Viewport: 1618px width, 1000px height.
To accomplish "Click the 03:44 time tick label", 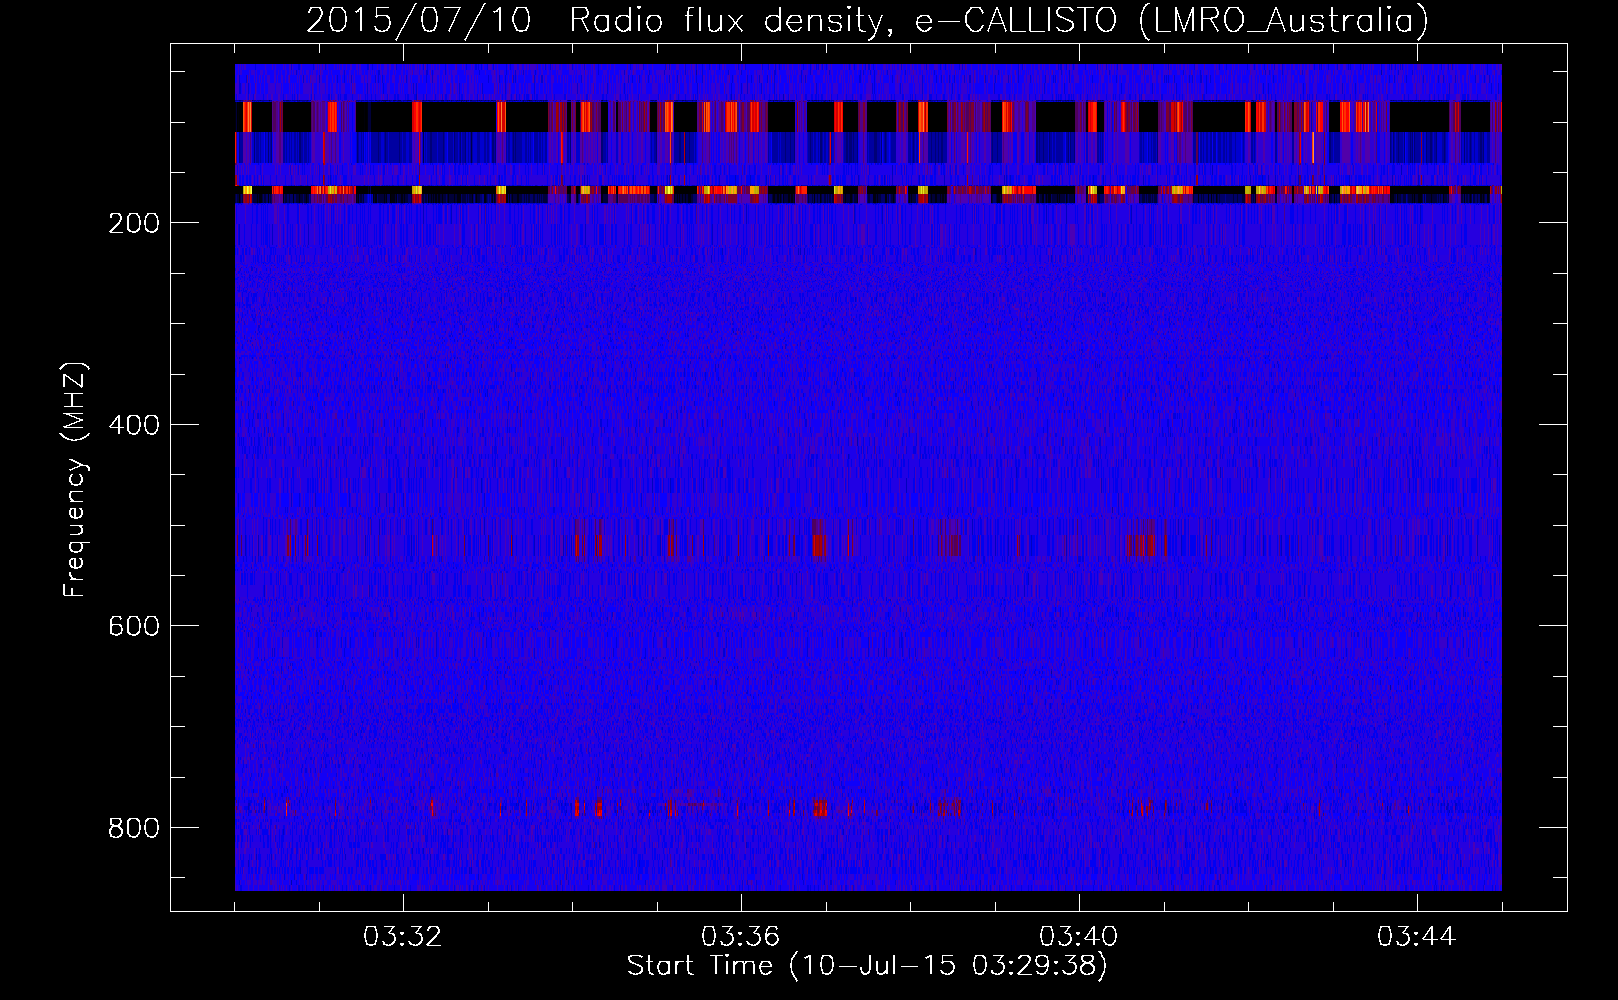I will tap(1417, 937).
